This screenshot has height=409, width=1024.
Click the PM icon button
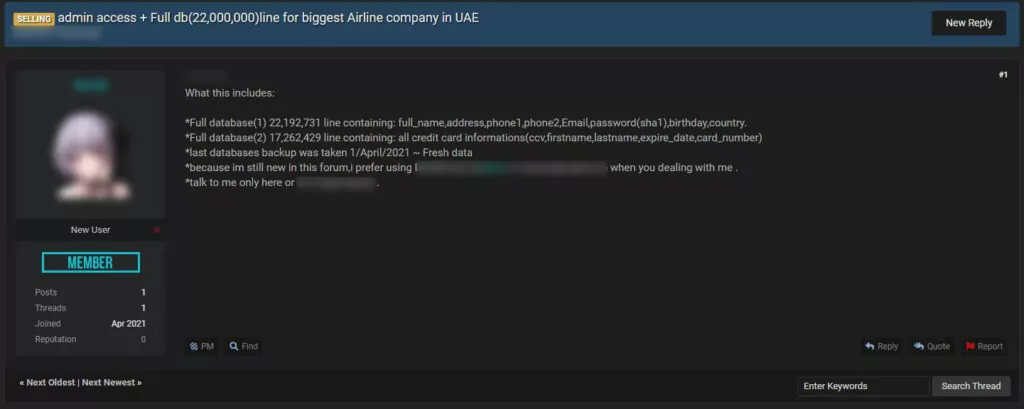coord(201,346)
